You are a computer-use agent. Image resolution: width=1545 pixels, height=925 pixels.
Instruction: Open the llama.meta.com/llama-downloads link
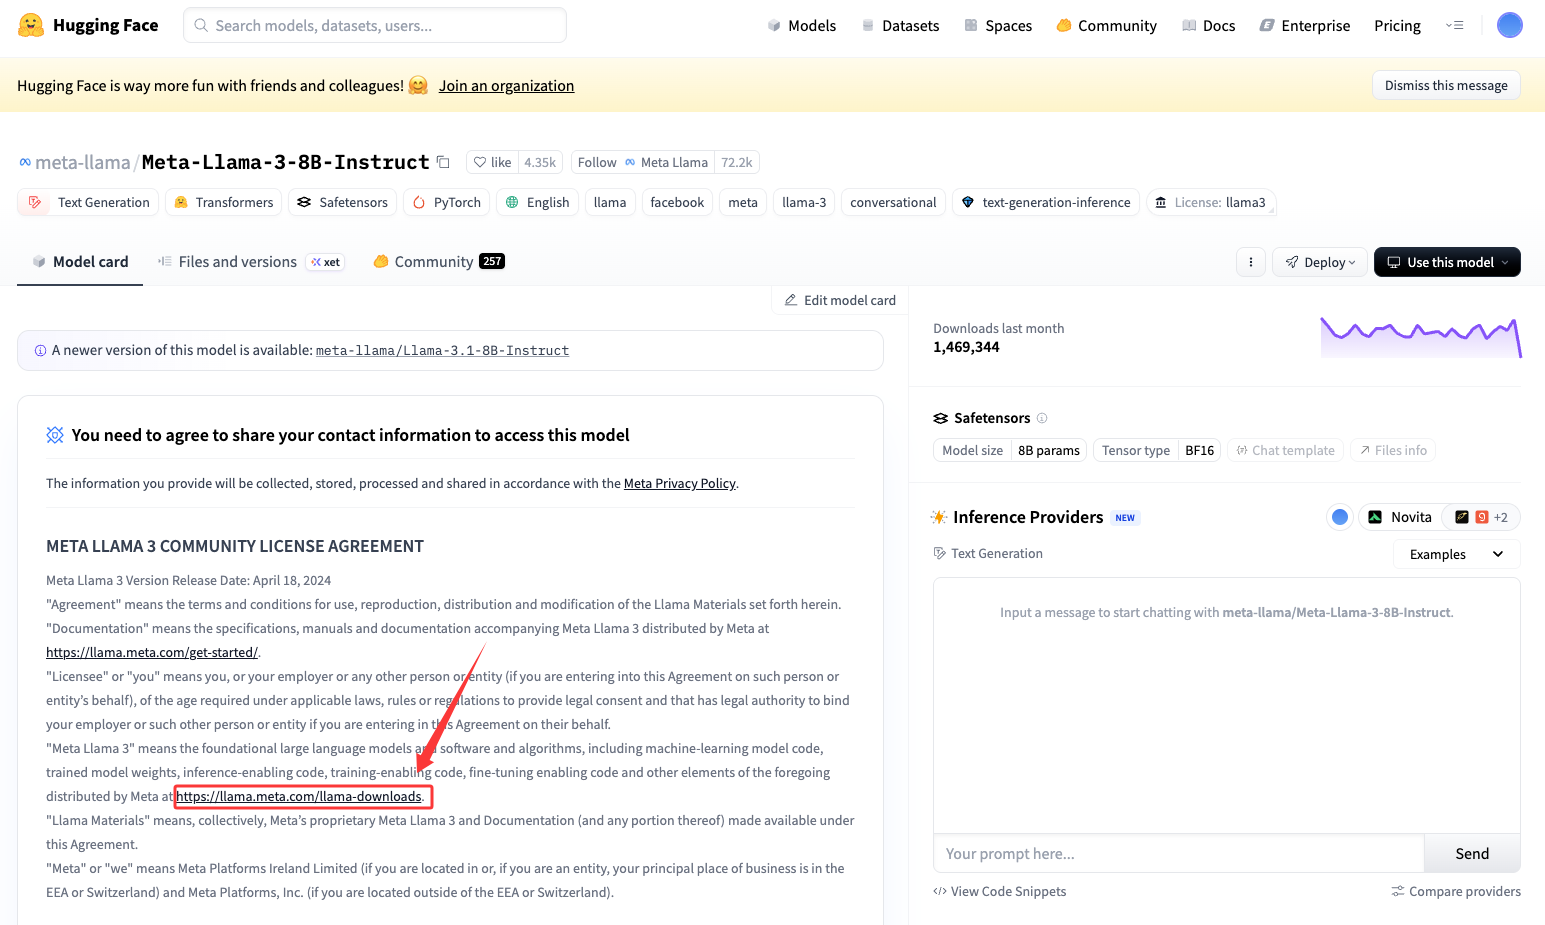(x=299, y=797)
